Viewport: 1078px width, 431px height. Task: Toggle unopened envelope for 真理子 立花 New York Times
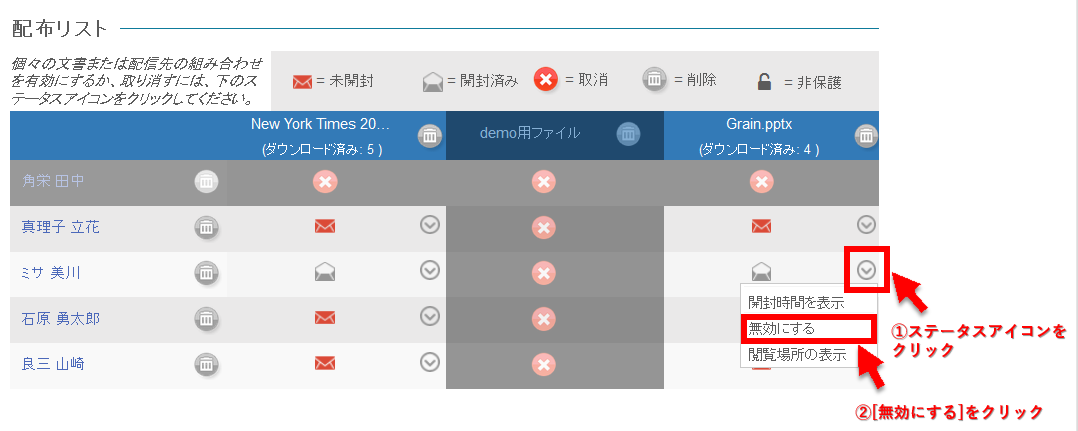[325, 227]
